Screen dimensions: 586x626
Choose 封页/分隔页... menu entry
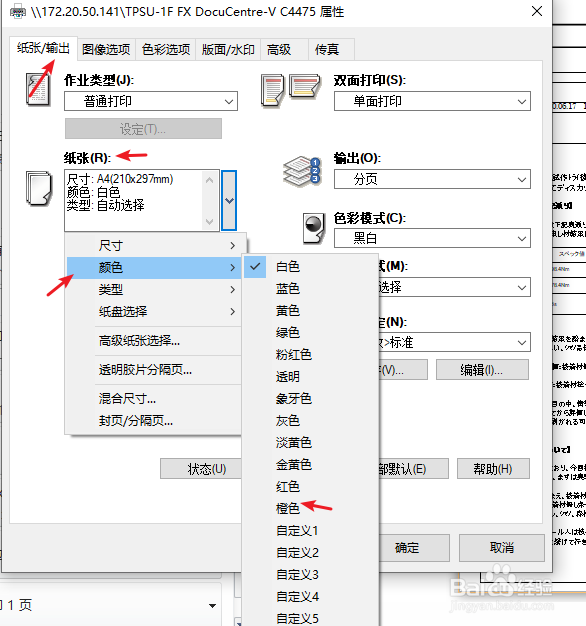pos(156,420)
